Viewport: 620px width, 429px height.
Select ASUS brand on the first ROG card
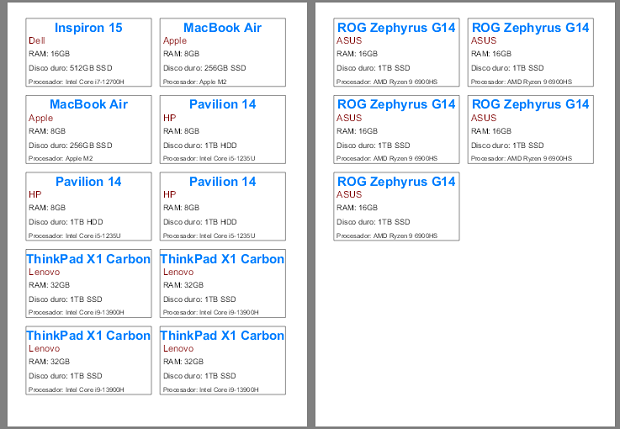coord(349,41)
